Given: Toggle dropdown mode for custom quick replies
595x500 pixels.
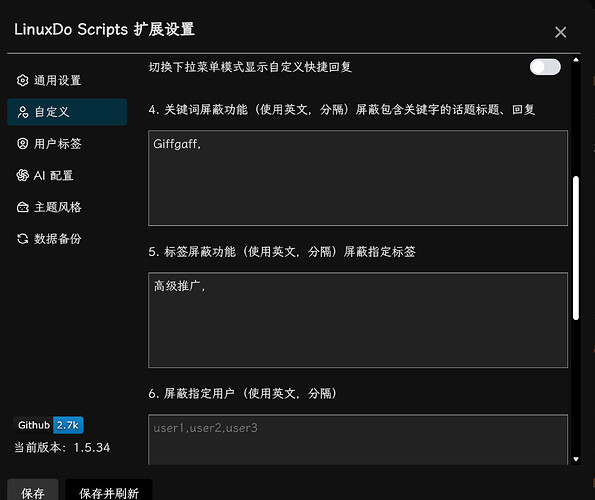Looking at the screenshot, I should (x=545, y=67).
